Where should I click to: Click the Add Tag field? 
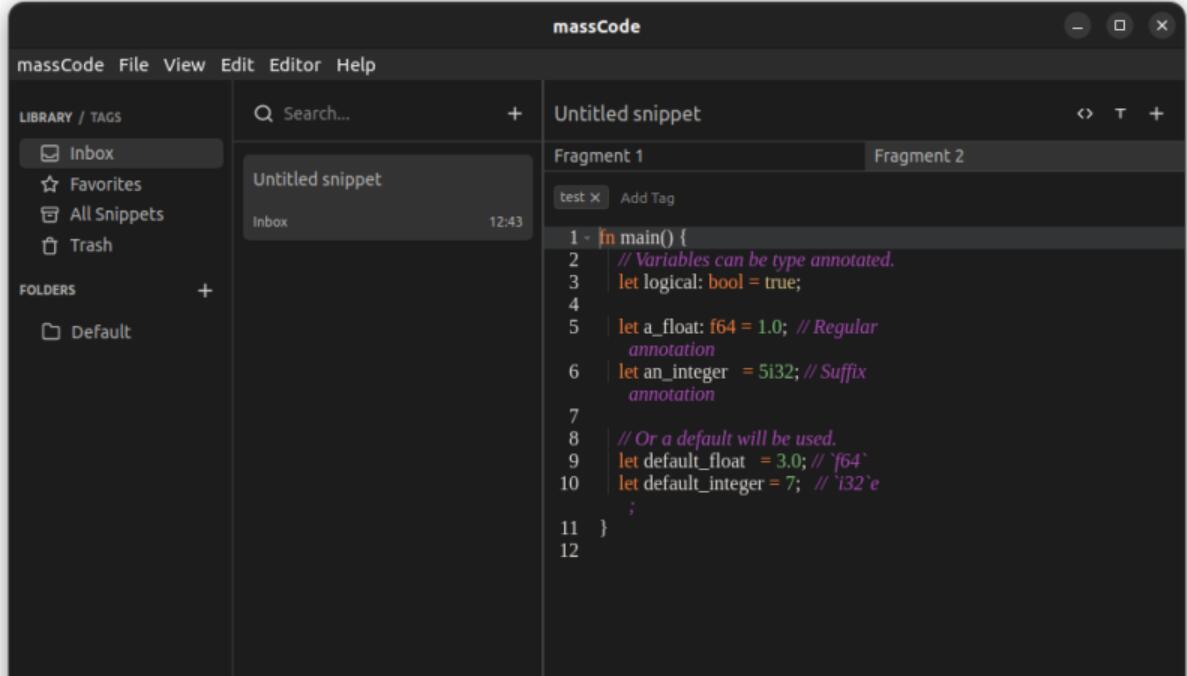pos(647,198)
